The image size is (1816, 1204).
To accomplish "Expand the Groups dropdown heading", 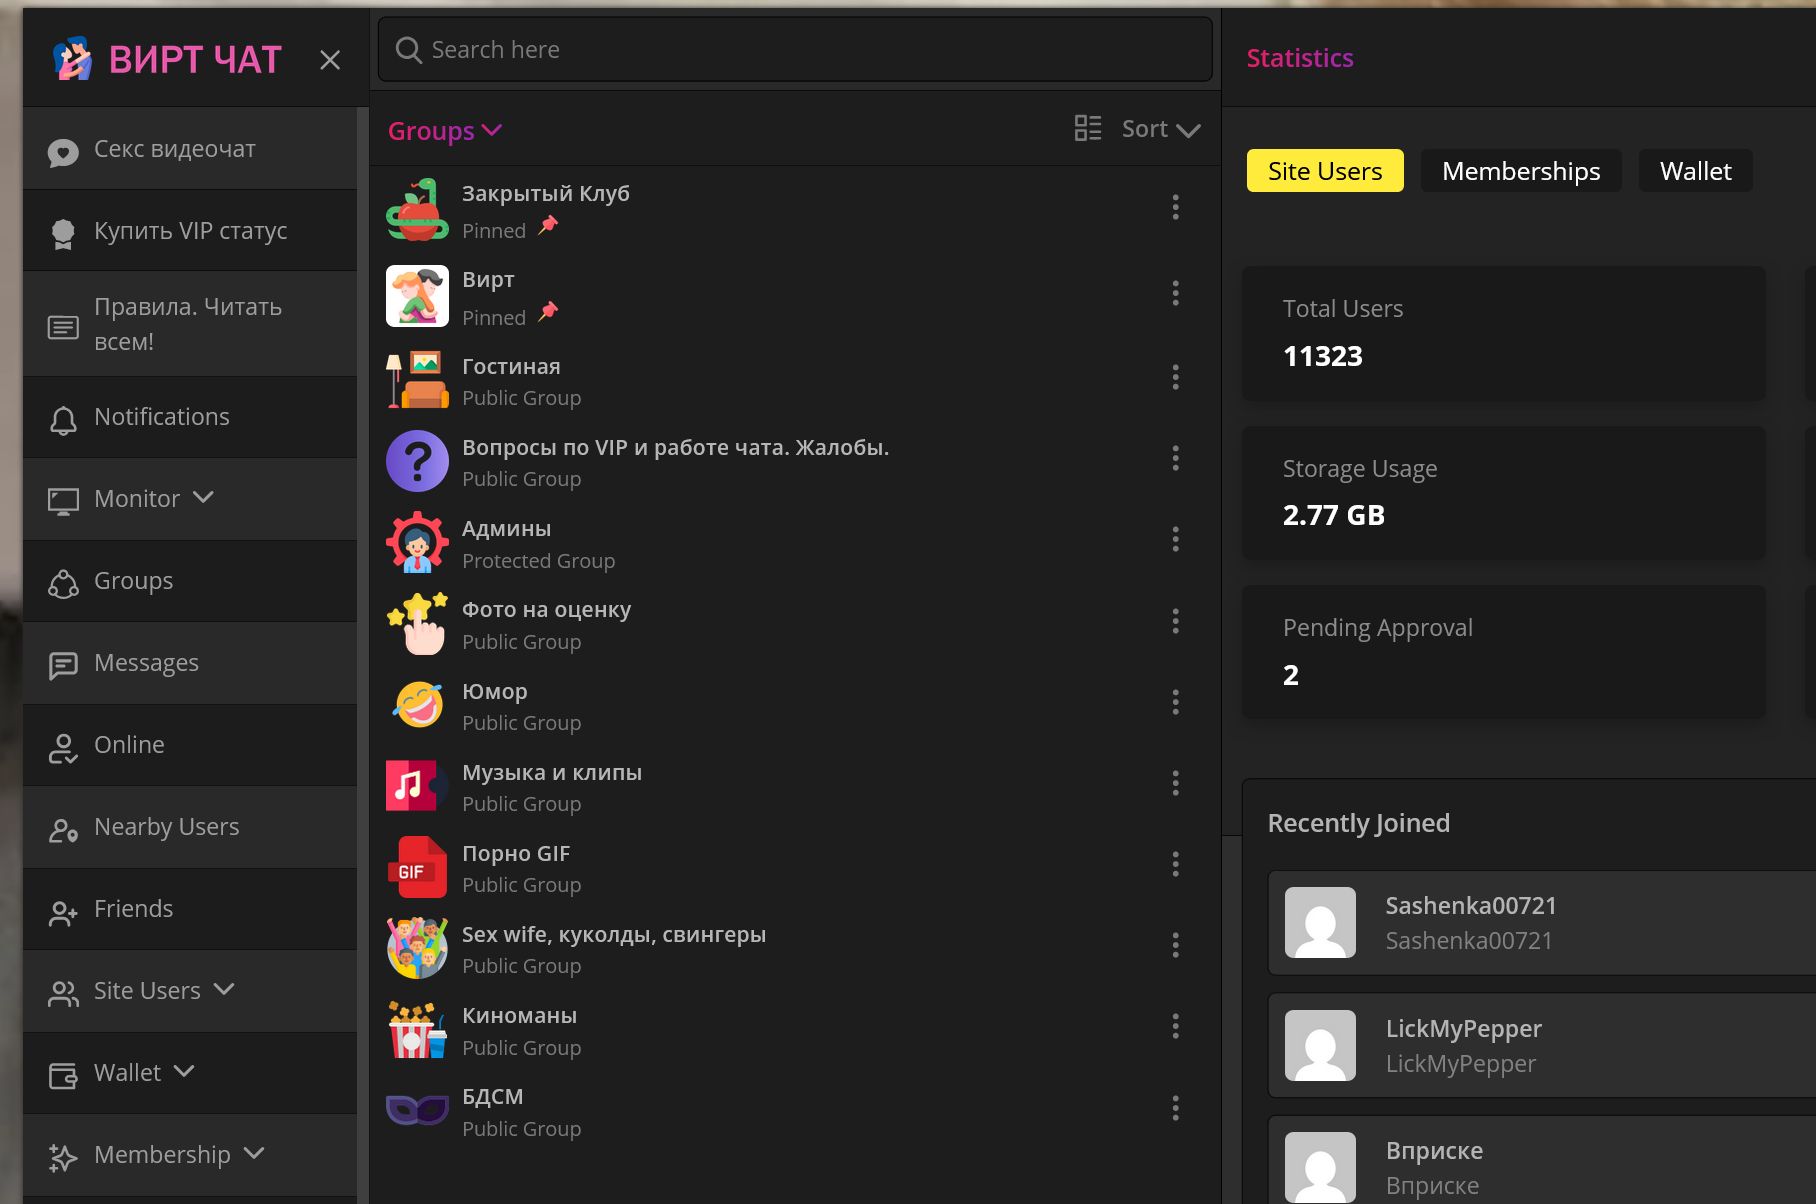I will pyautogui.click(x=445, y=131).
